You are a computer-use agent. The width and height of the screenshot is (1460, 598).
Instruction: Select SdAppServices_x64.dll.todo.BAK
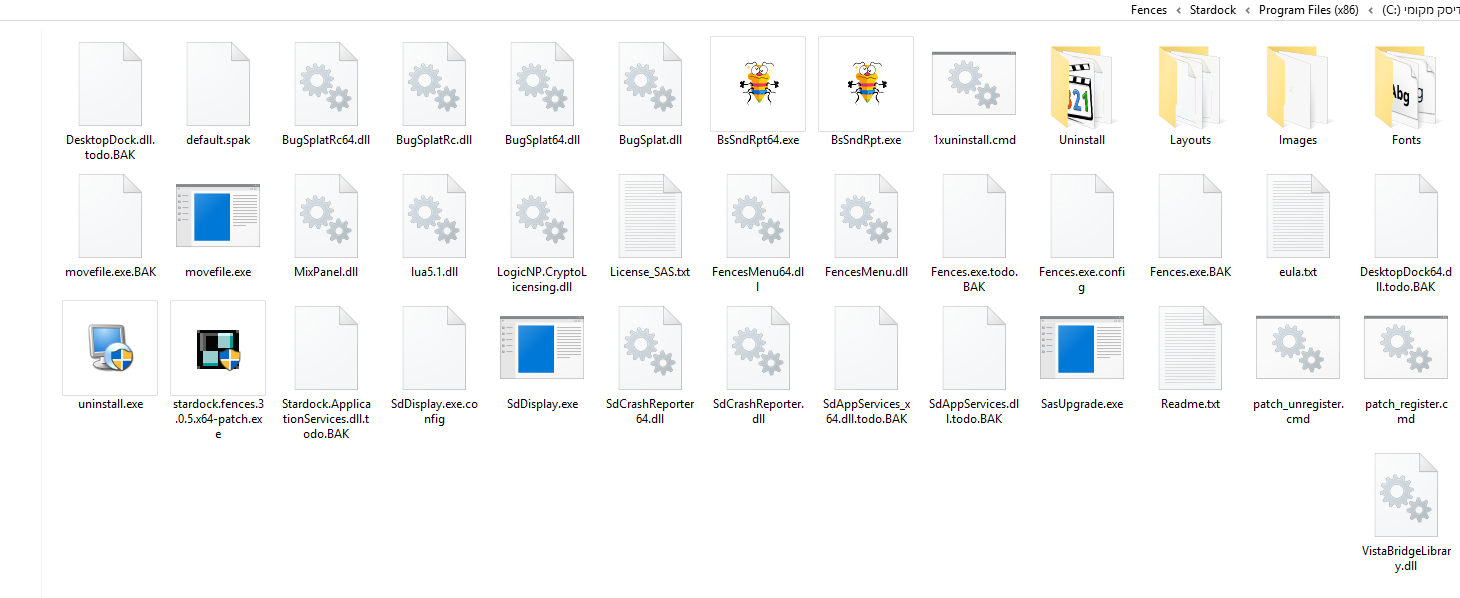point(866,364)
